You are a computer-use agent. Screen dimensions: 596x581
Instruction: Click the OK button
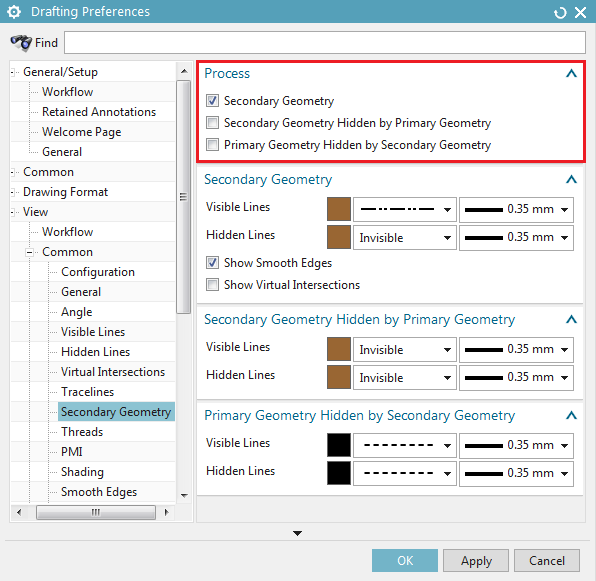(x=405, y=560)
